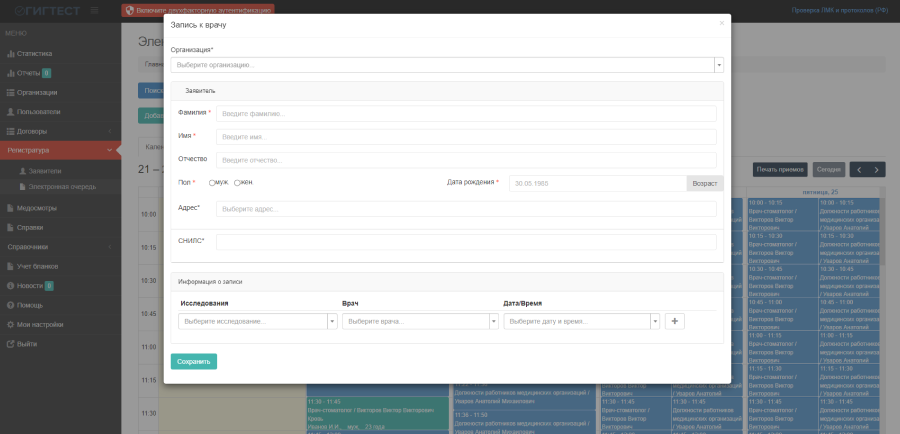Select the 'муж.' gender radio button

point(212,183)
